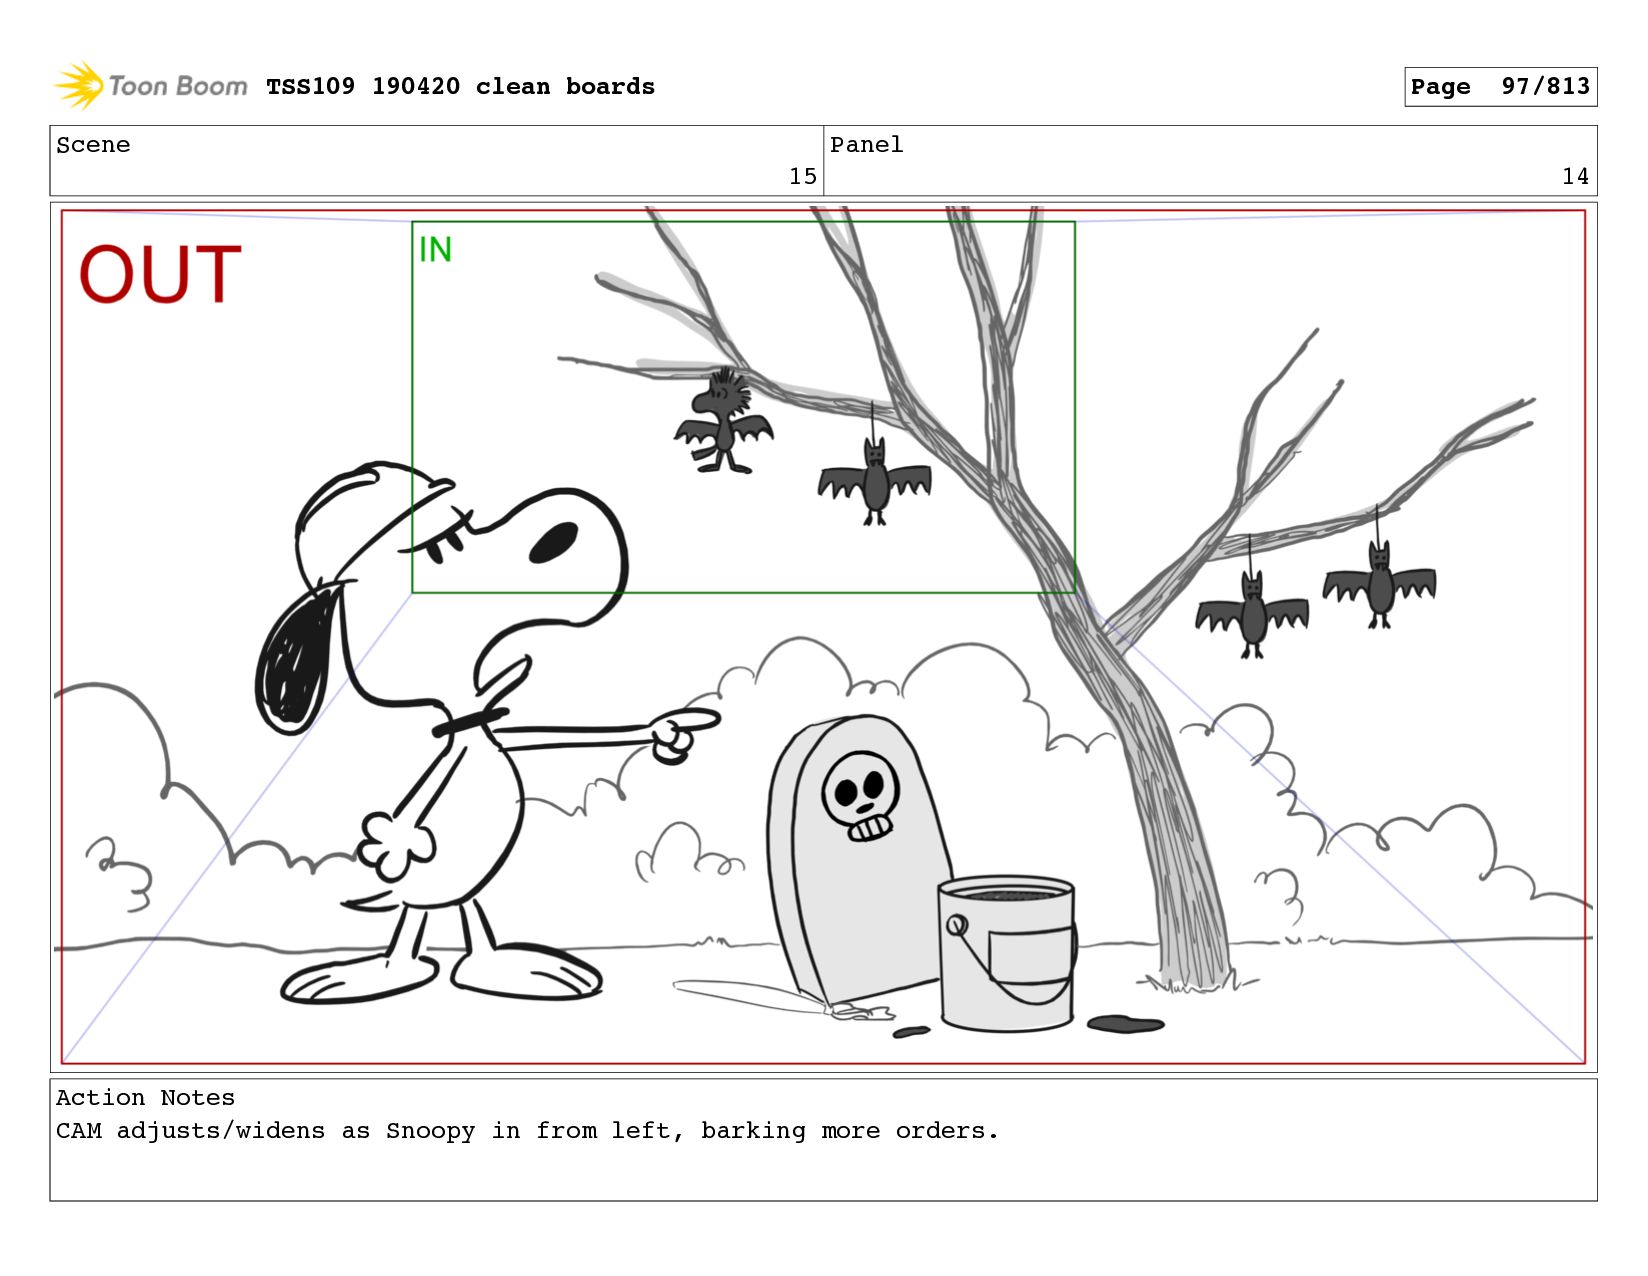This screenshot has width=1648, height=1276.
Task: Click the green "IN" camera frame label
Action: click(435, 249)
